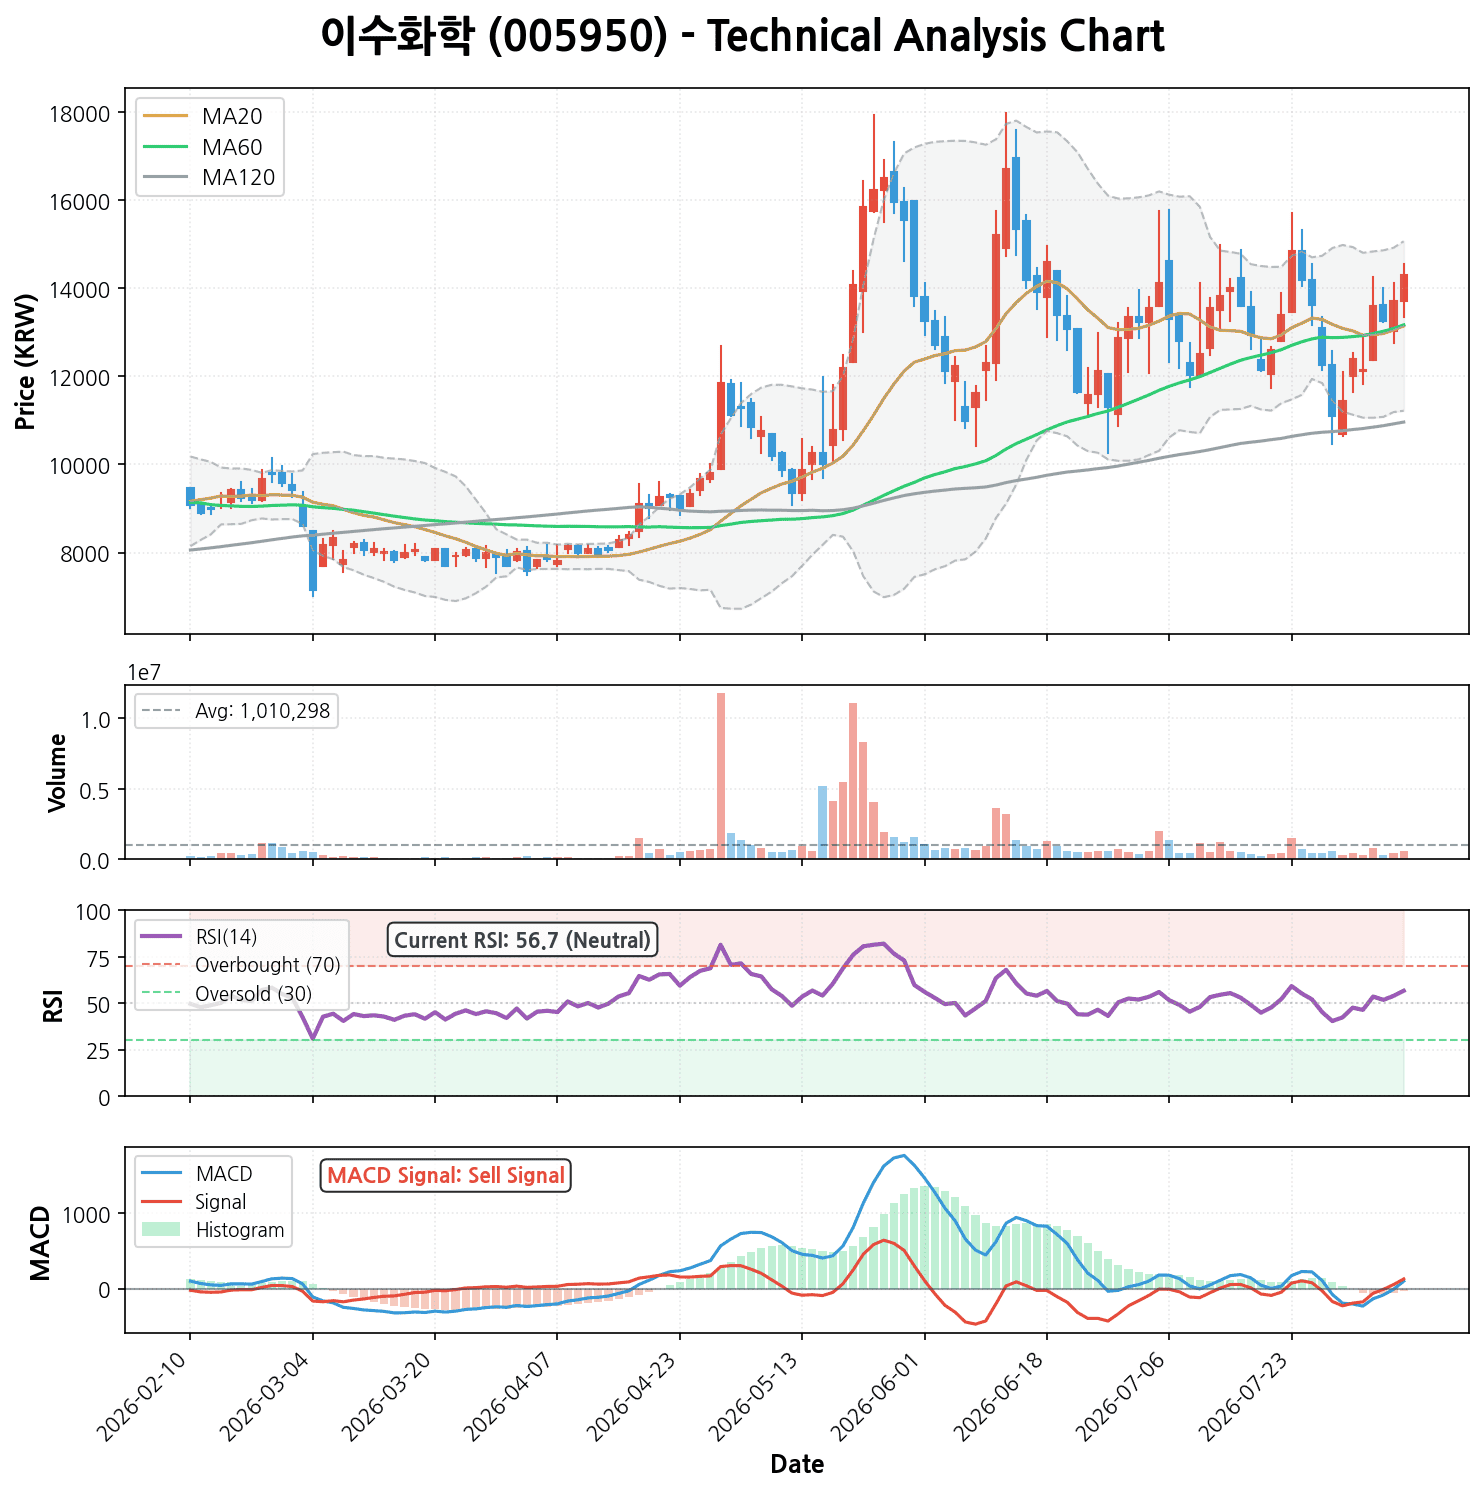Click the 2026-07-06 date tick label
This screenshot has width=1483, height=1491.
tap(1123, 1395)
